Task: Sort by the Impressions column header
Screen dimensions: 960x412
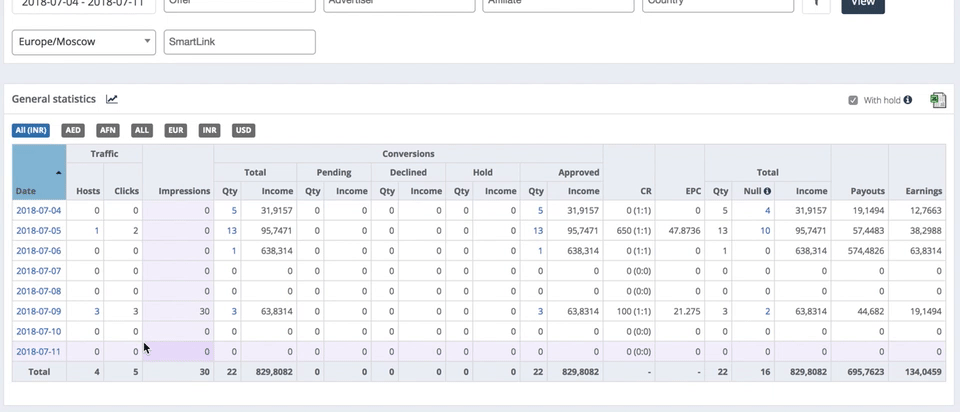Action: pyautogui.click(x=184, y=191)
